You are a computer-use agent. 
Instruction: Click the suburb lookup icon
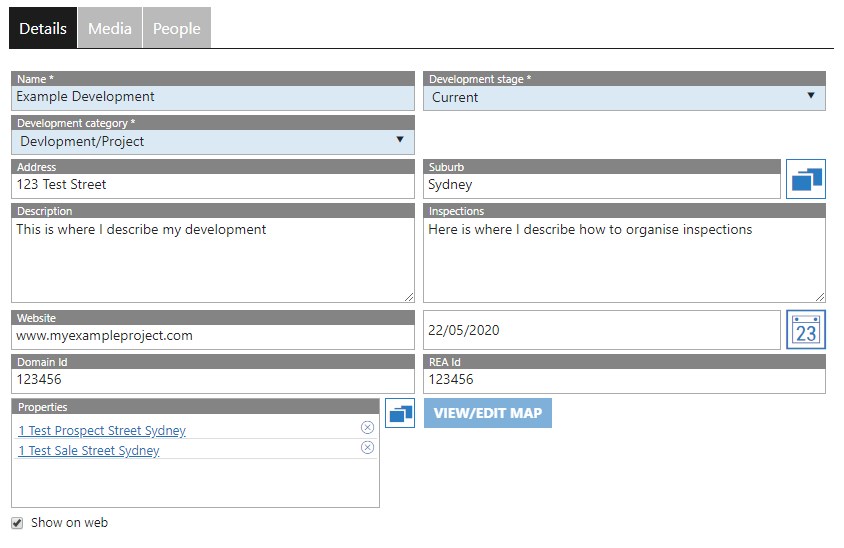tap(805, 179)
